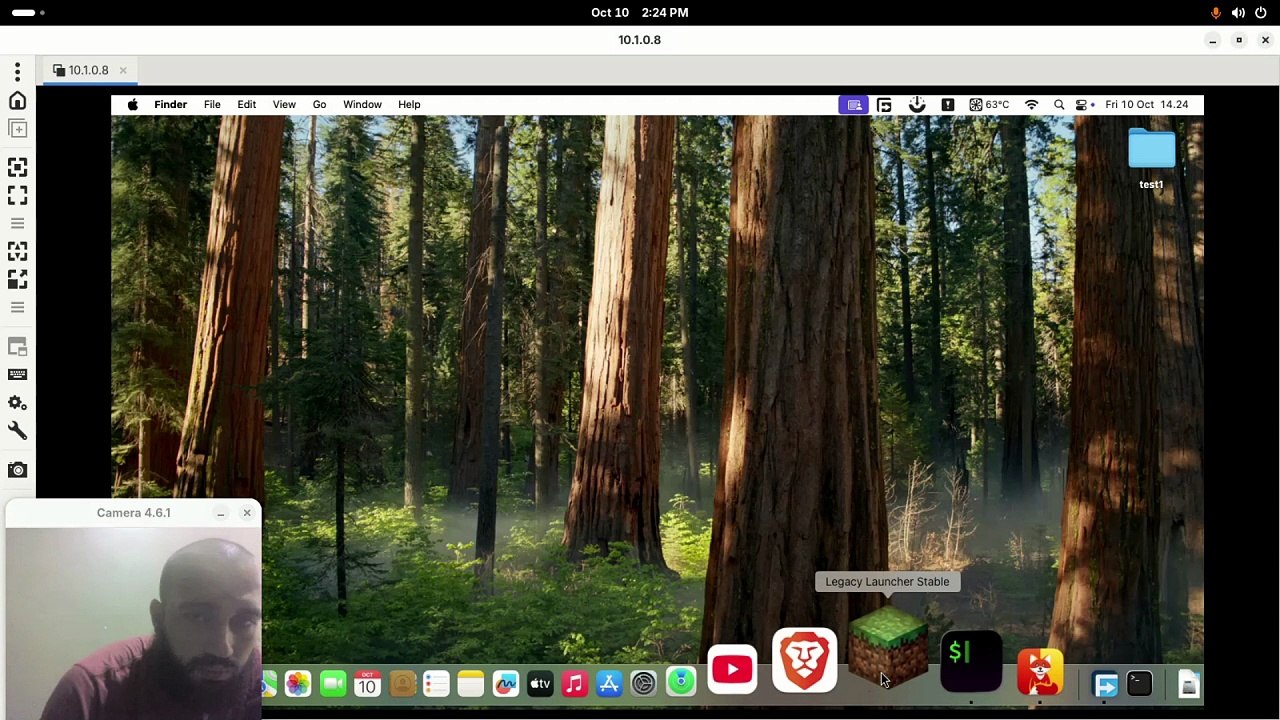Launch YouTube from the Dock
Image resolution: width=1280 pixels, height=720 pixels.
tap(732, 670)
